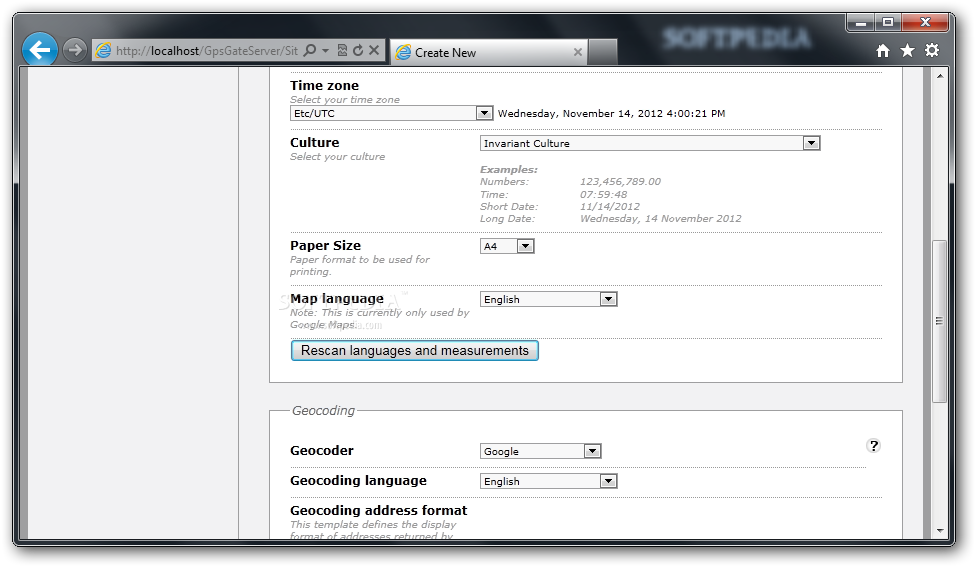This screenshot has width=976, height=567.
Task: Open address bar autocomplete dropdown arrow
Action: click(325, 50)
